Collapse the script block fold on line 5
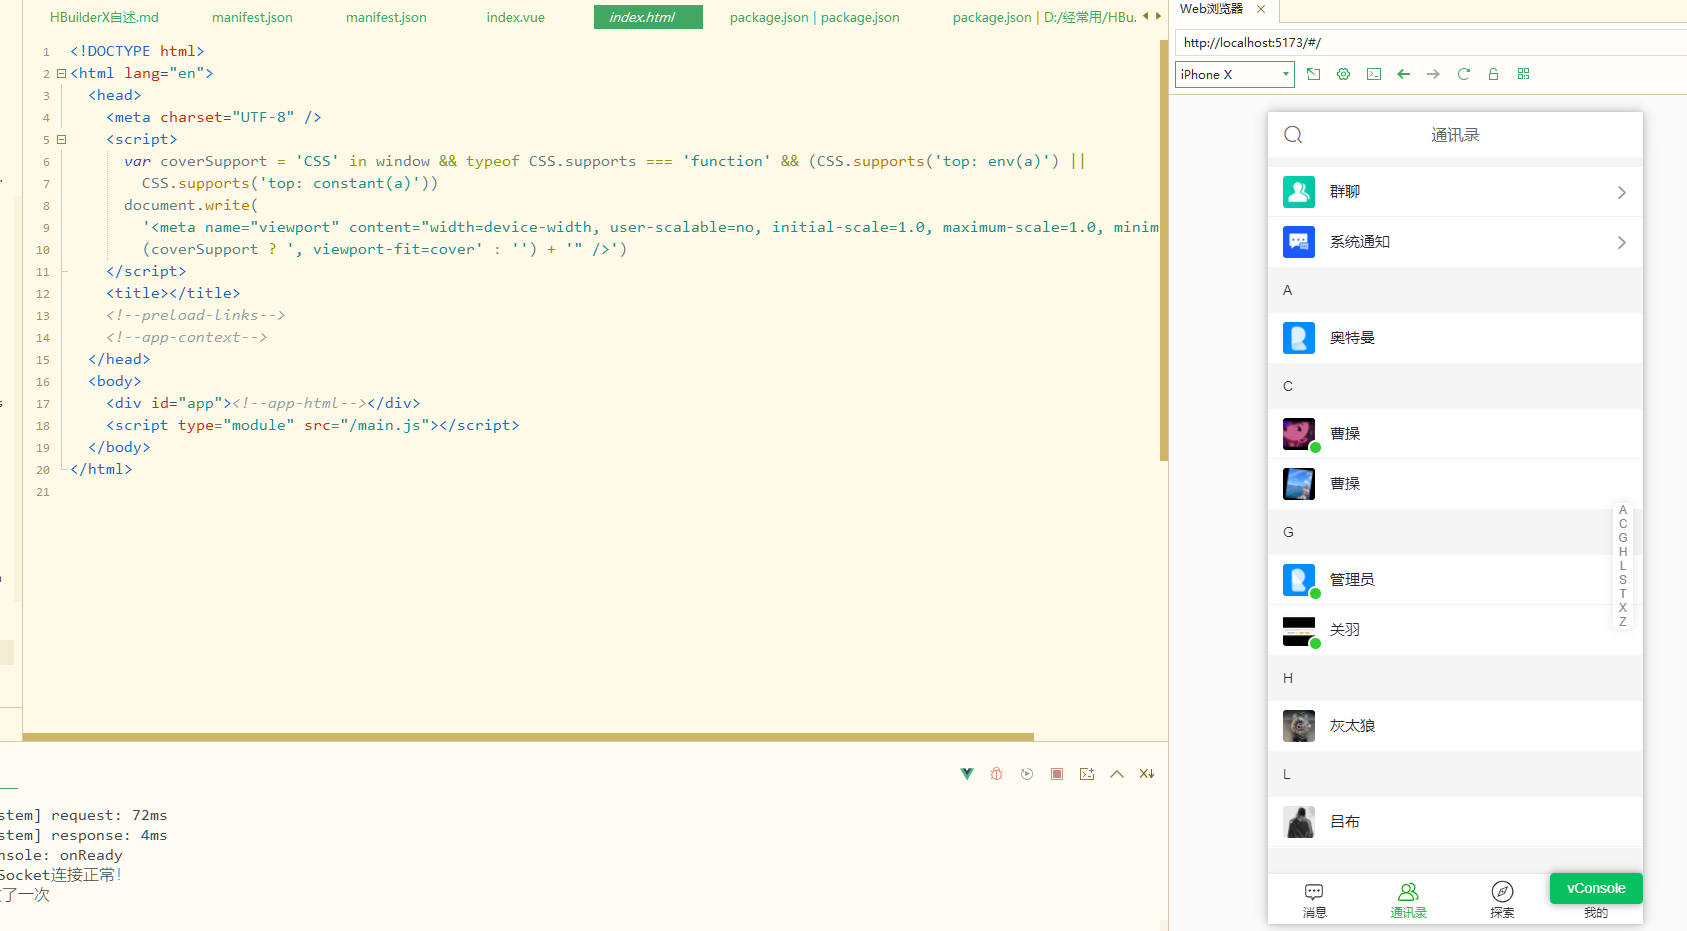The image size is (1687, 931). point(61,139)
